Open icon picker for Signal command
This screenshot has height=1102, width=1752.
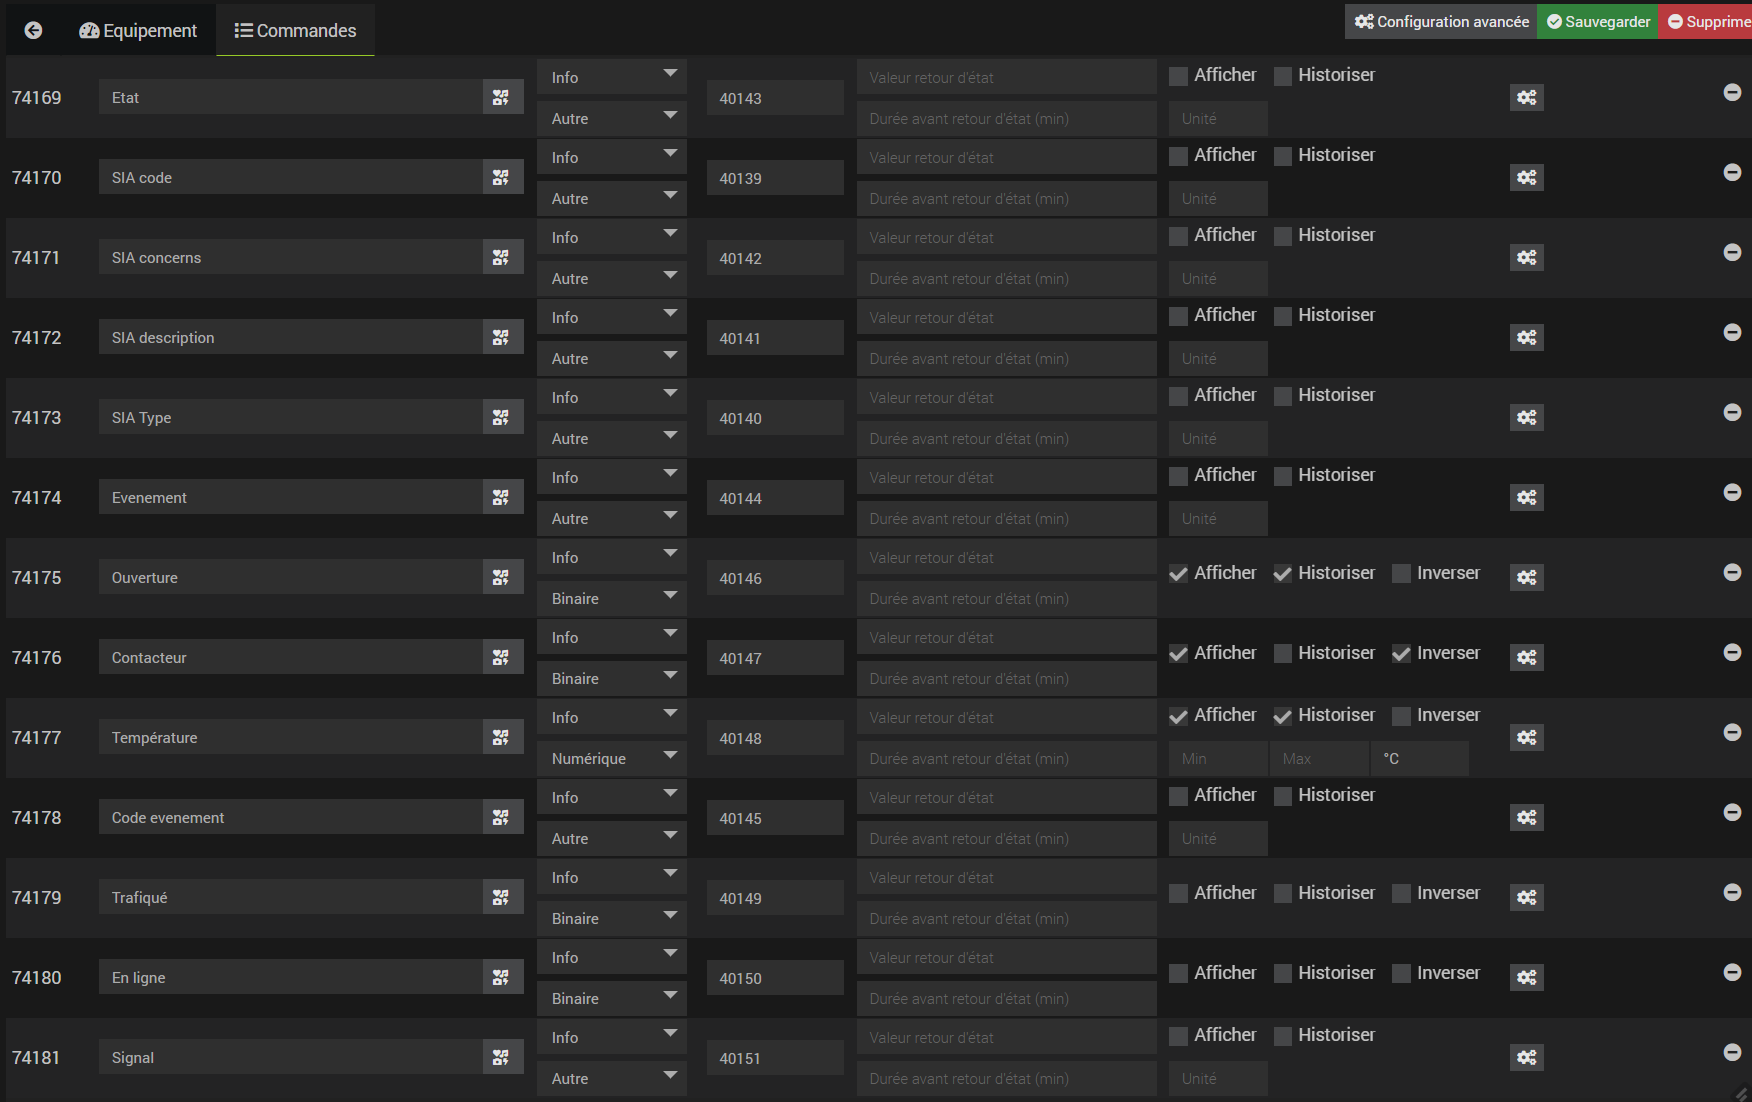pyautogui.click(x=502, y=1057)
